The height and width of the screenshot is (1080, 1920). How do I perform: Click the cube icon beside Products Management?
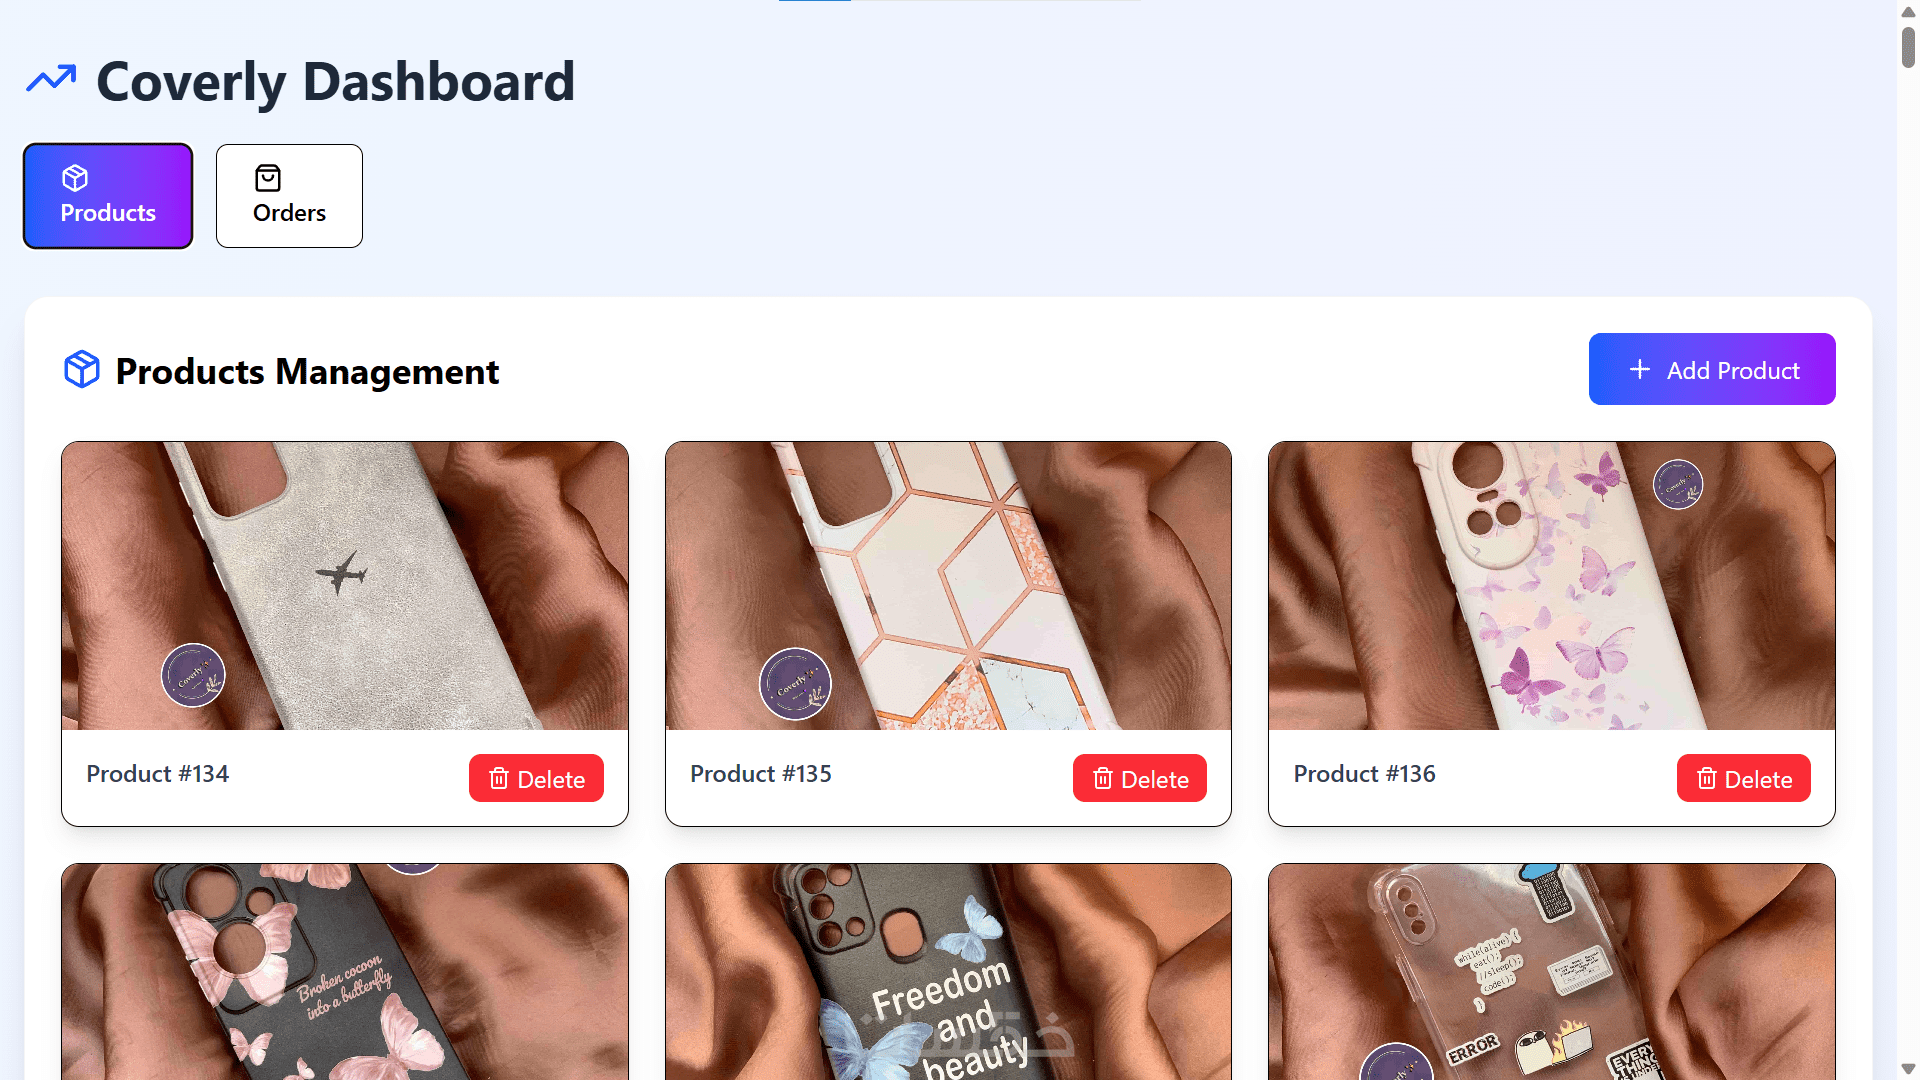click(x=82, y=369)
